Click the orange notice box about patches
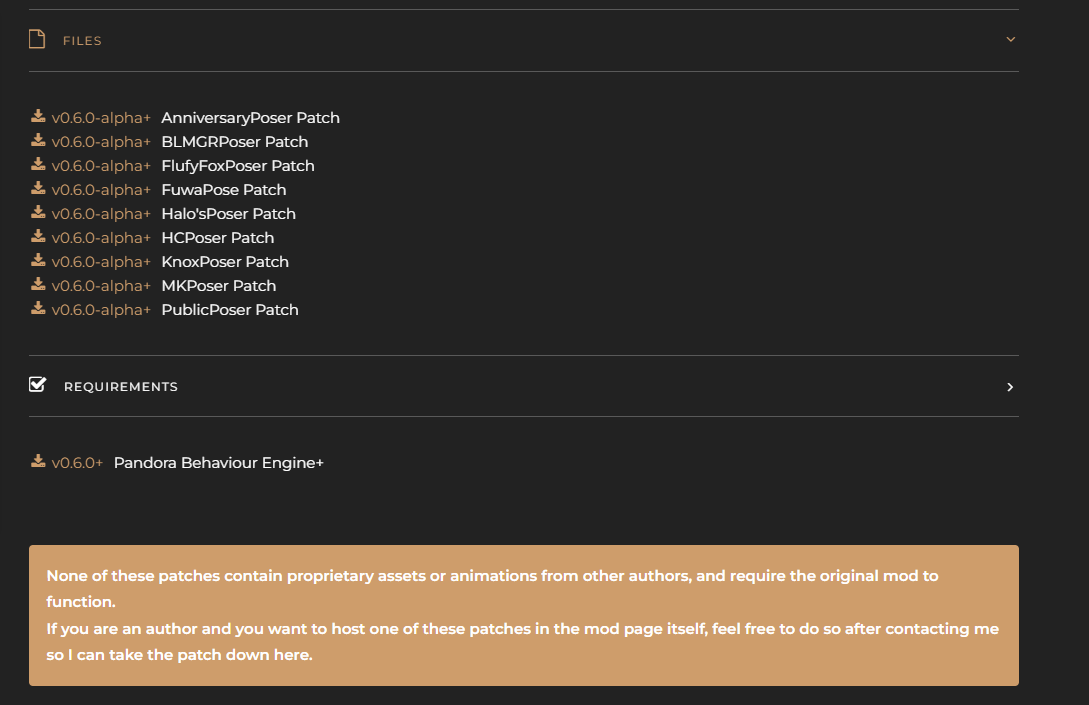 [523, 615]
